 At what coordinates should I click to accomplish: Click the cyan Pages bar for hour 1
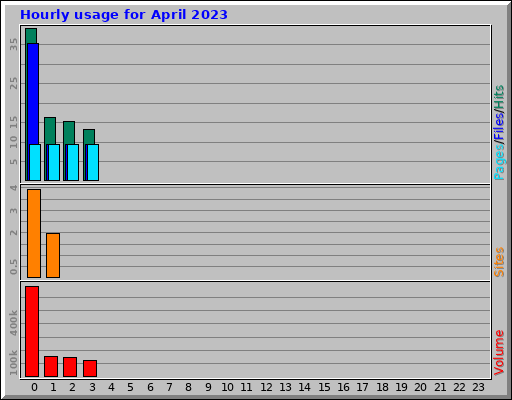point(54,162)
